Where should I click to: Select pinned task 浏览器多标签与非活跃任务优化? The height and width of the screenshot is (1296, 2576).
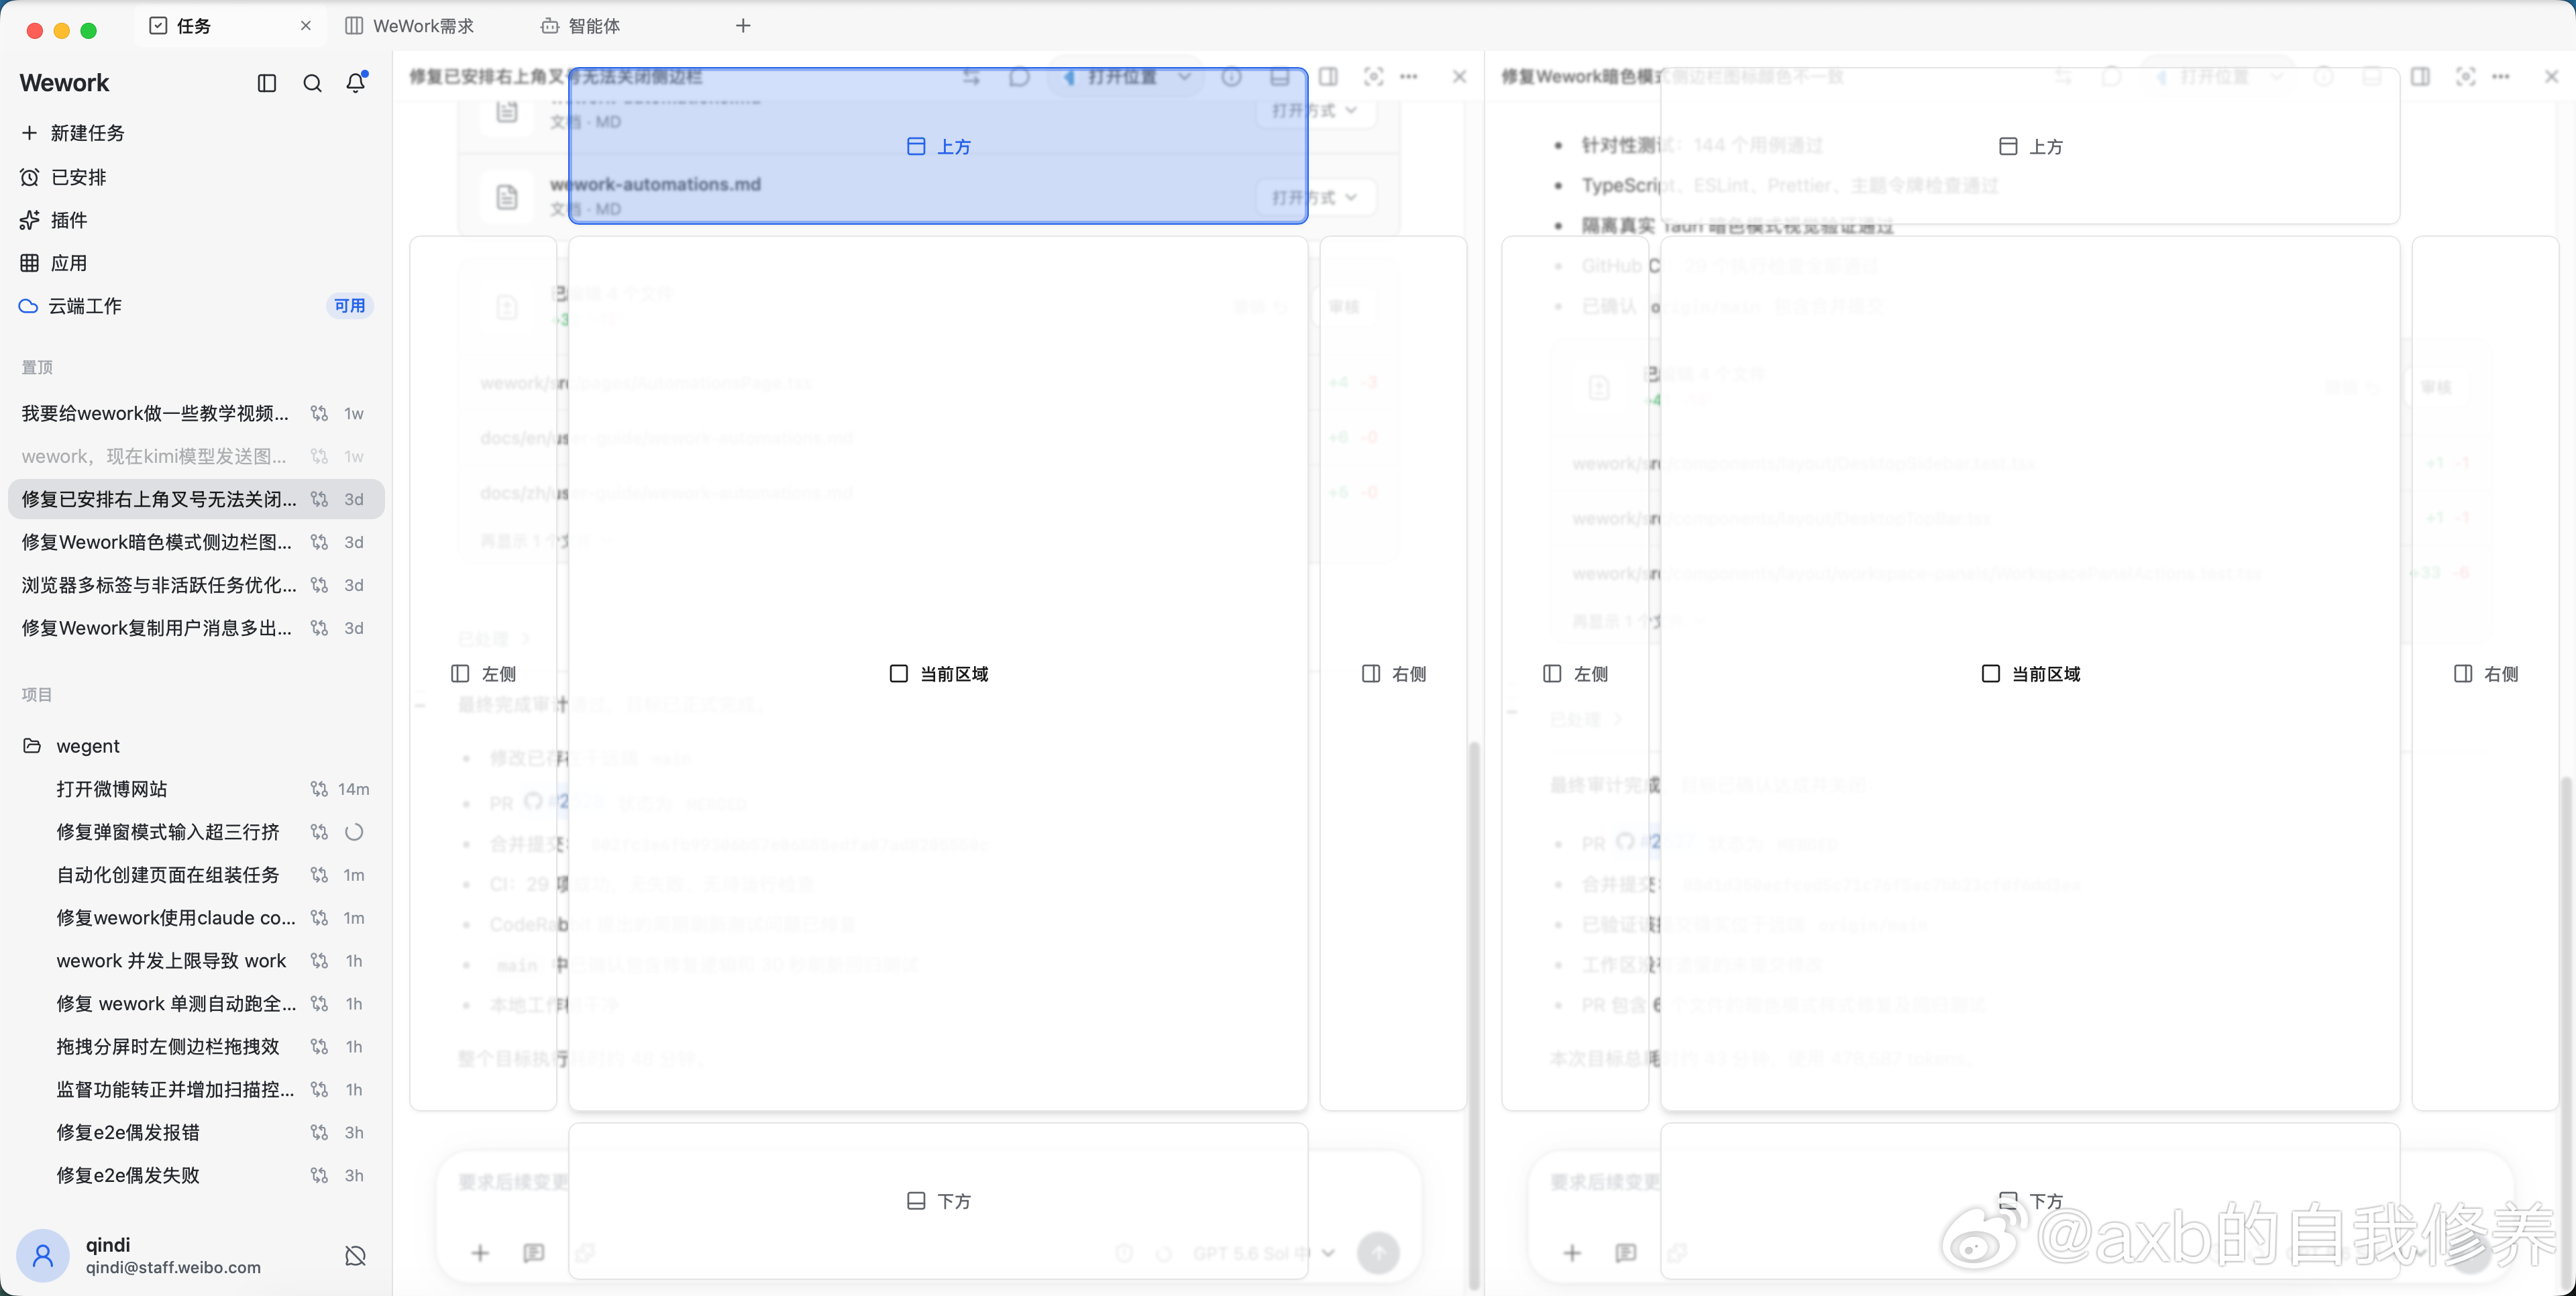click(196, 585)
